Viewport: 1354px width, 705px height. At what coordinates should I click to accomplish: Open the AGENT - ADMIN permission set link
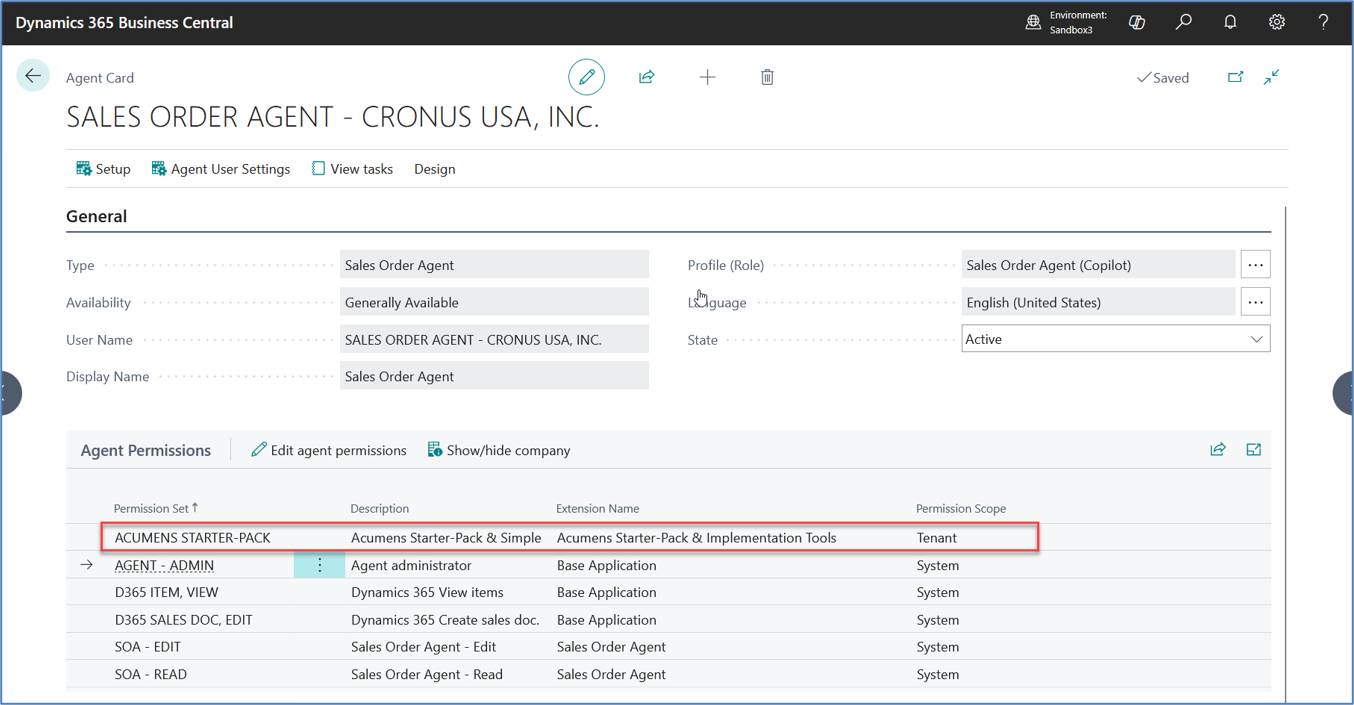point(164,565)
